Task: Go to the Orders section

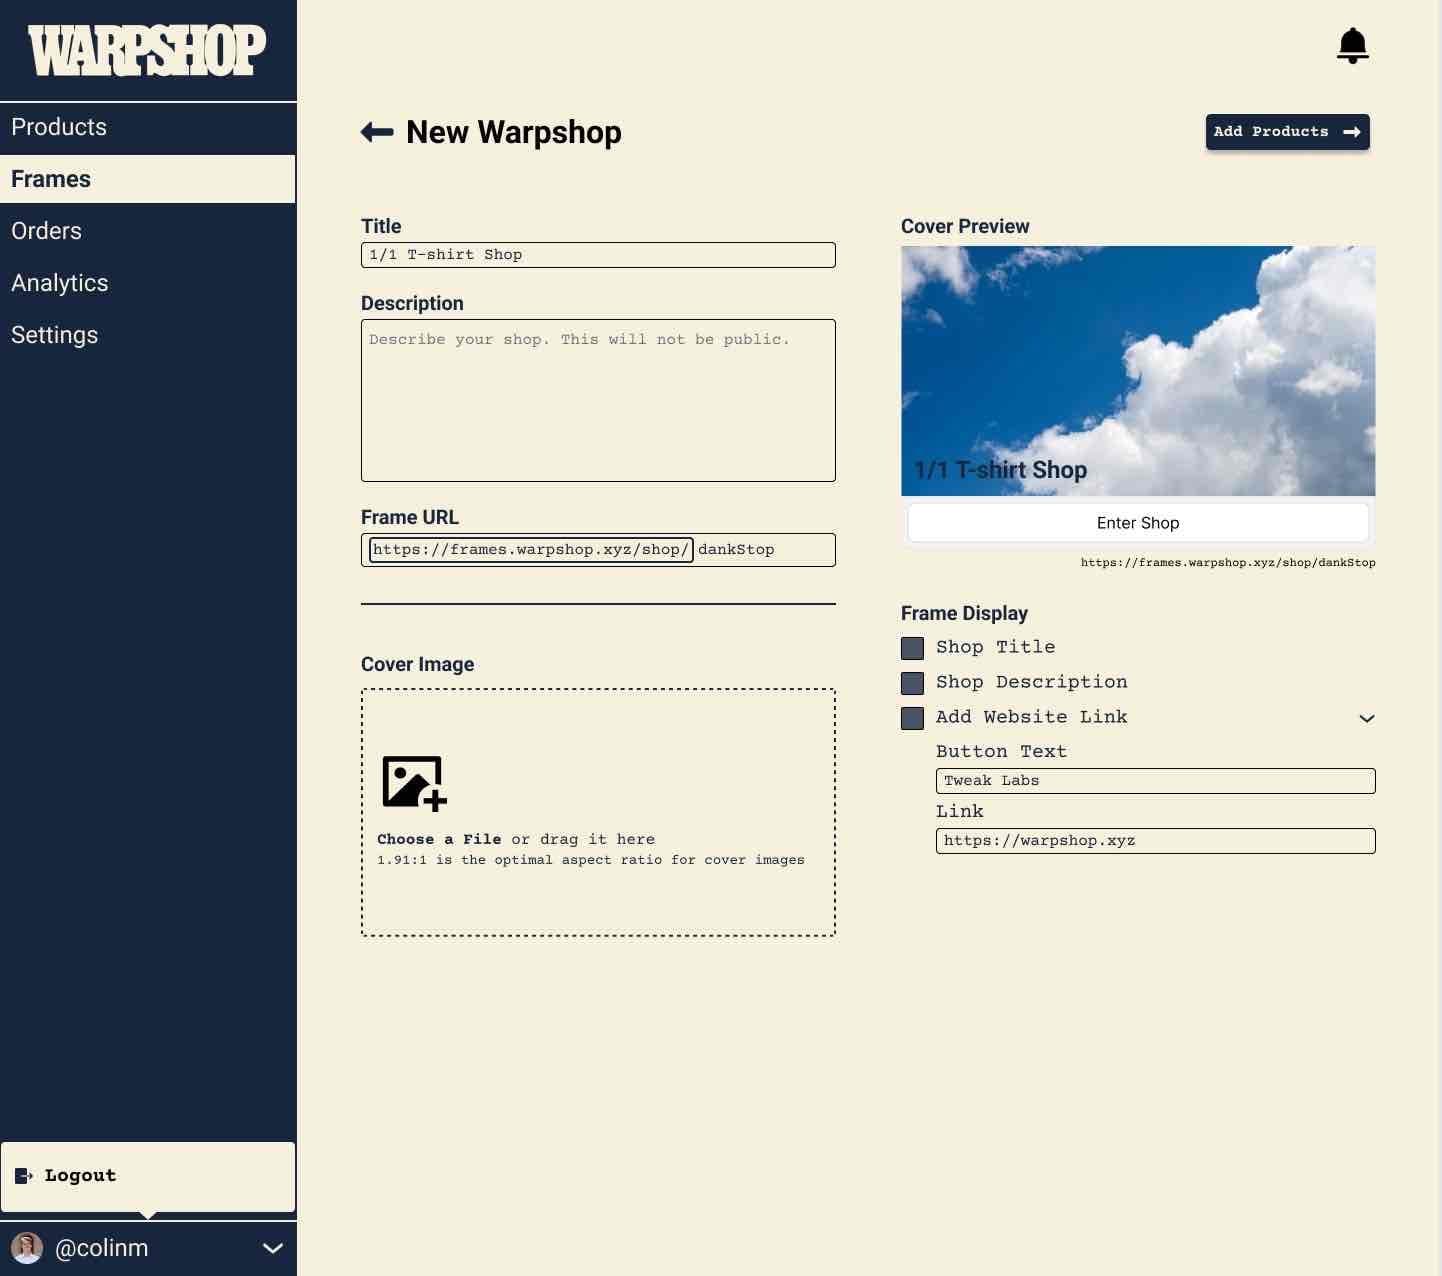Action: pyautogui.click(x=47, y=231)
